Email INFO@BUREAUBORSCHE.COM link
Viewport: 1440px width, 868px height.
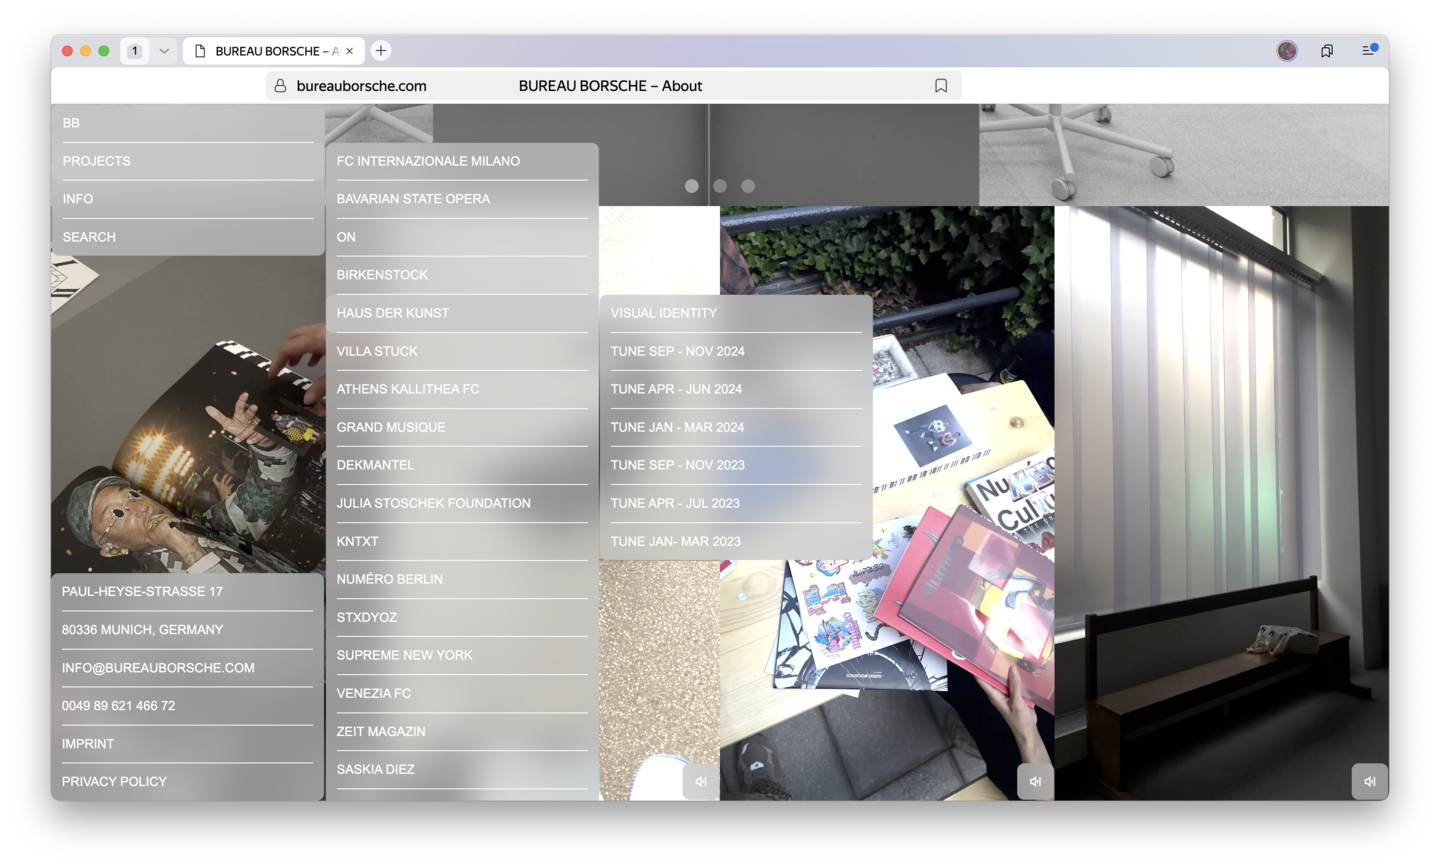tap(188, 668)
